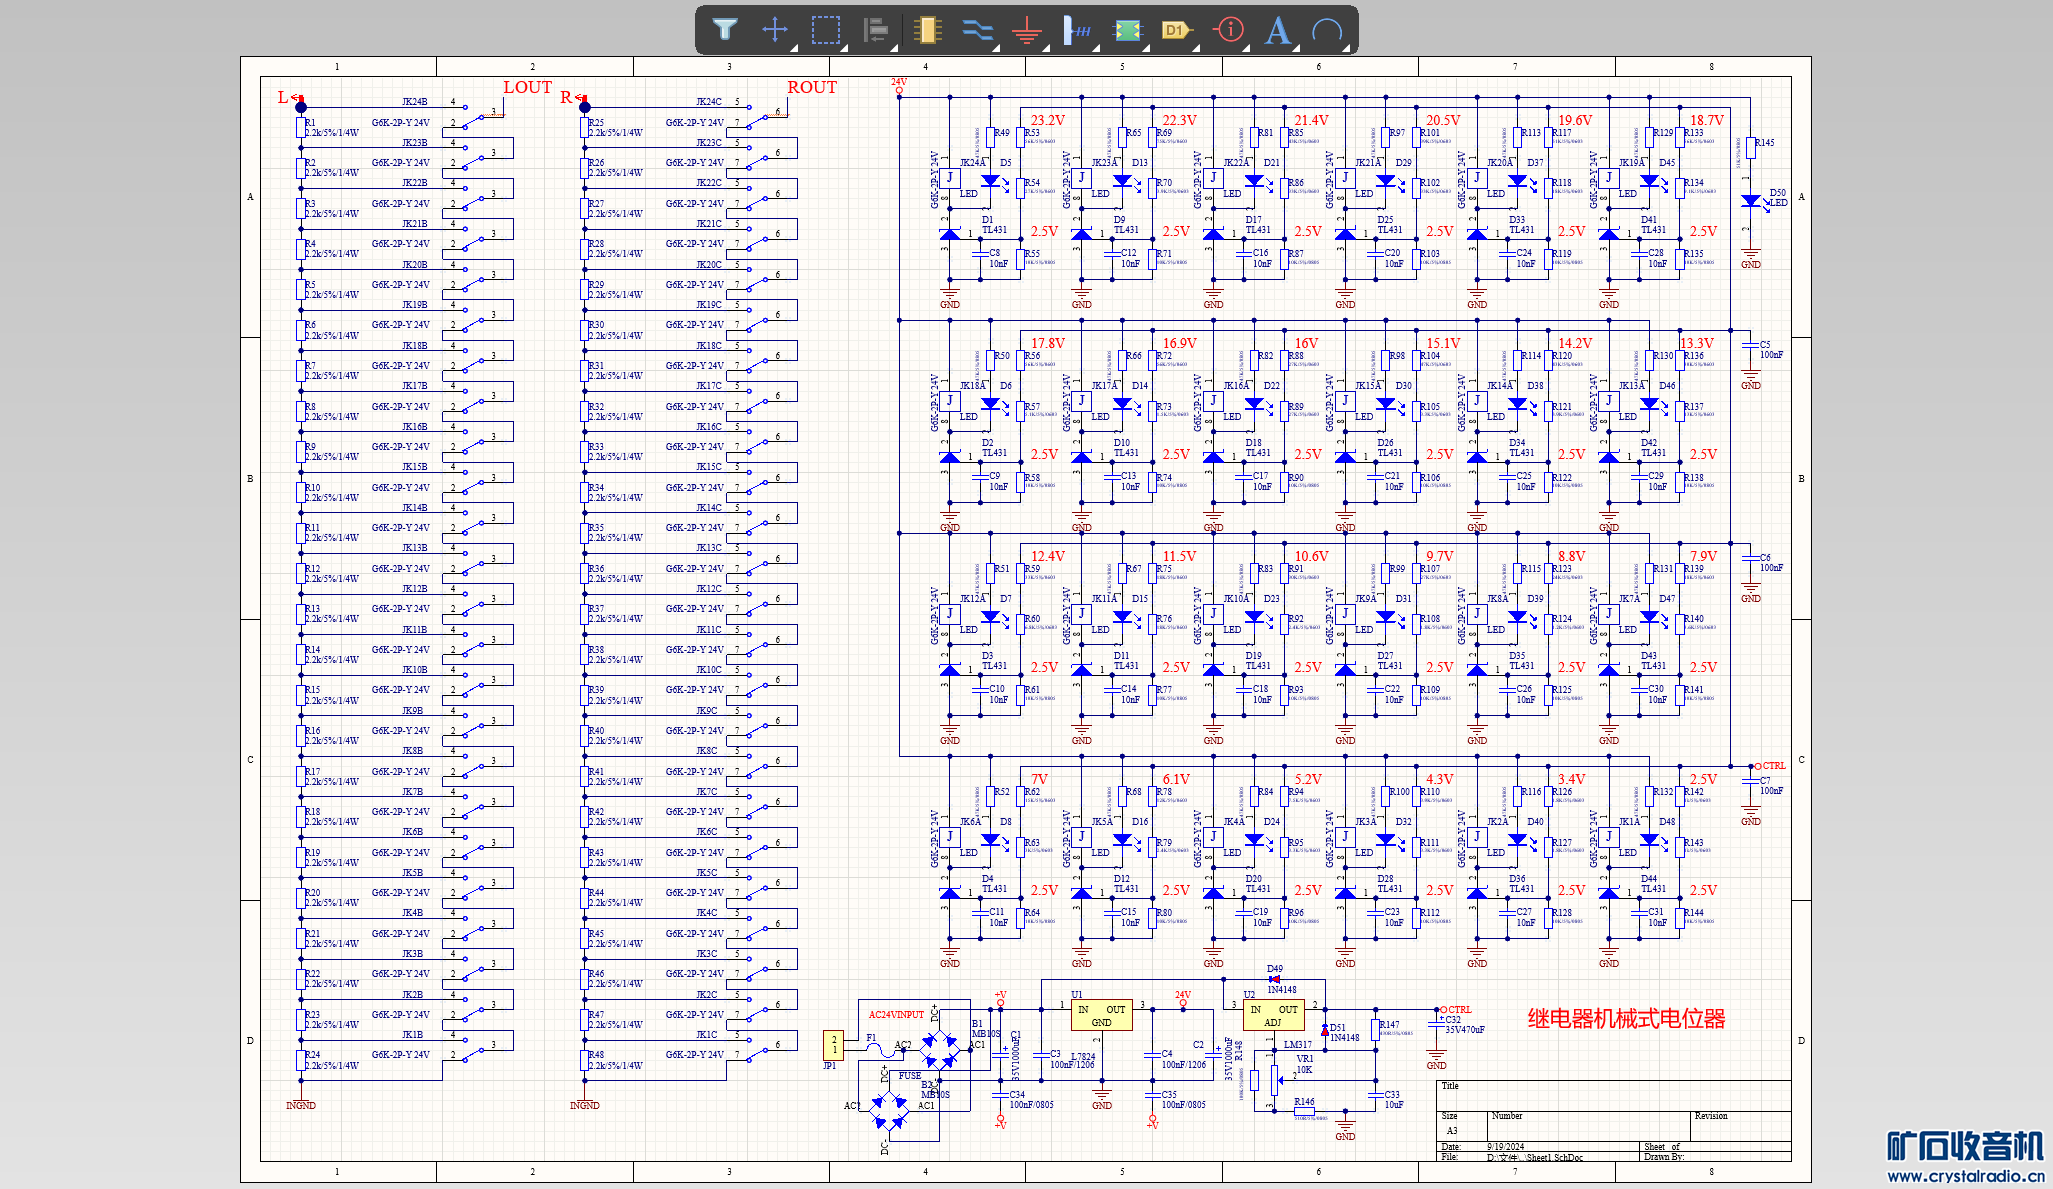Click the C5 100nF capacitor label
Screen dimensions: 2053x1189
pyautogui.click(x=1771, y=350)
